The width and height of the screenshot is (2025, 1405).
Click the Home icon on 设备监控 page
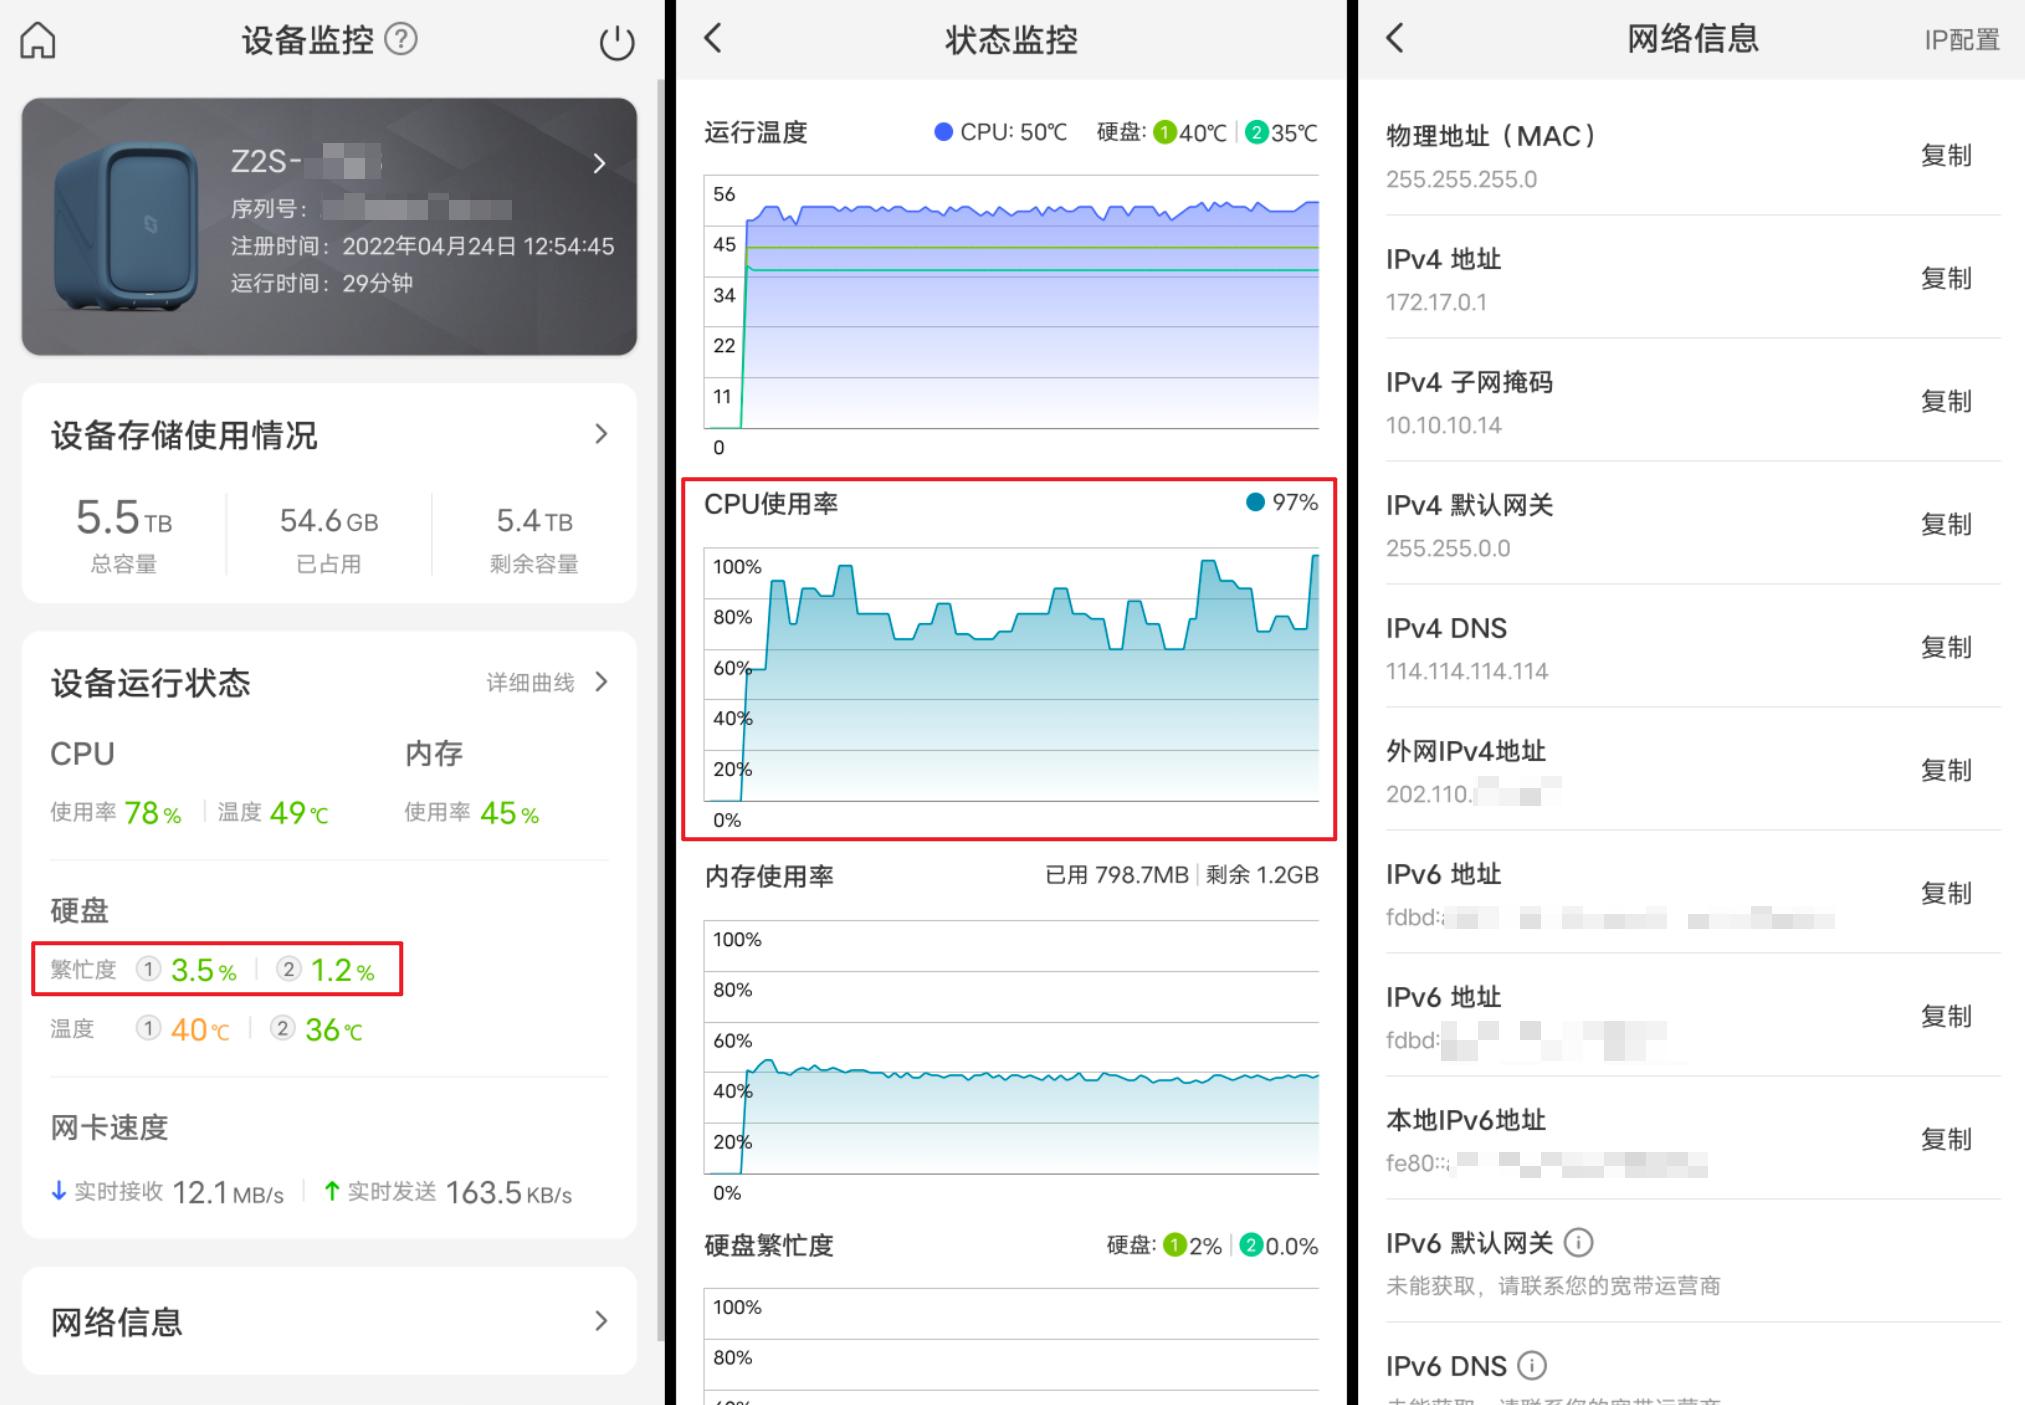coord(37,40)
